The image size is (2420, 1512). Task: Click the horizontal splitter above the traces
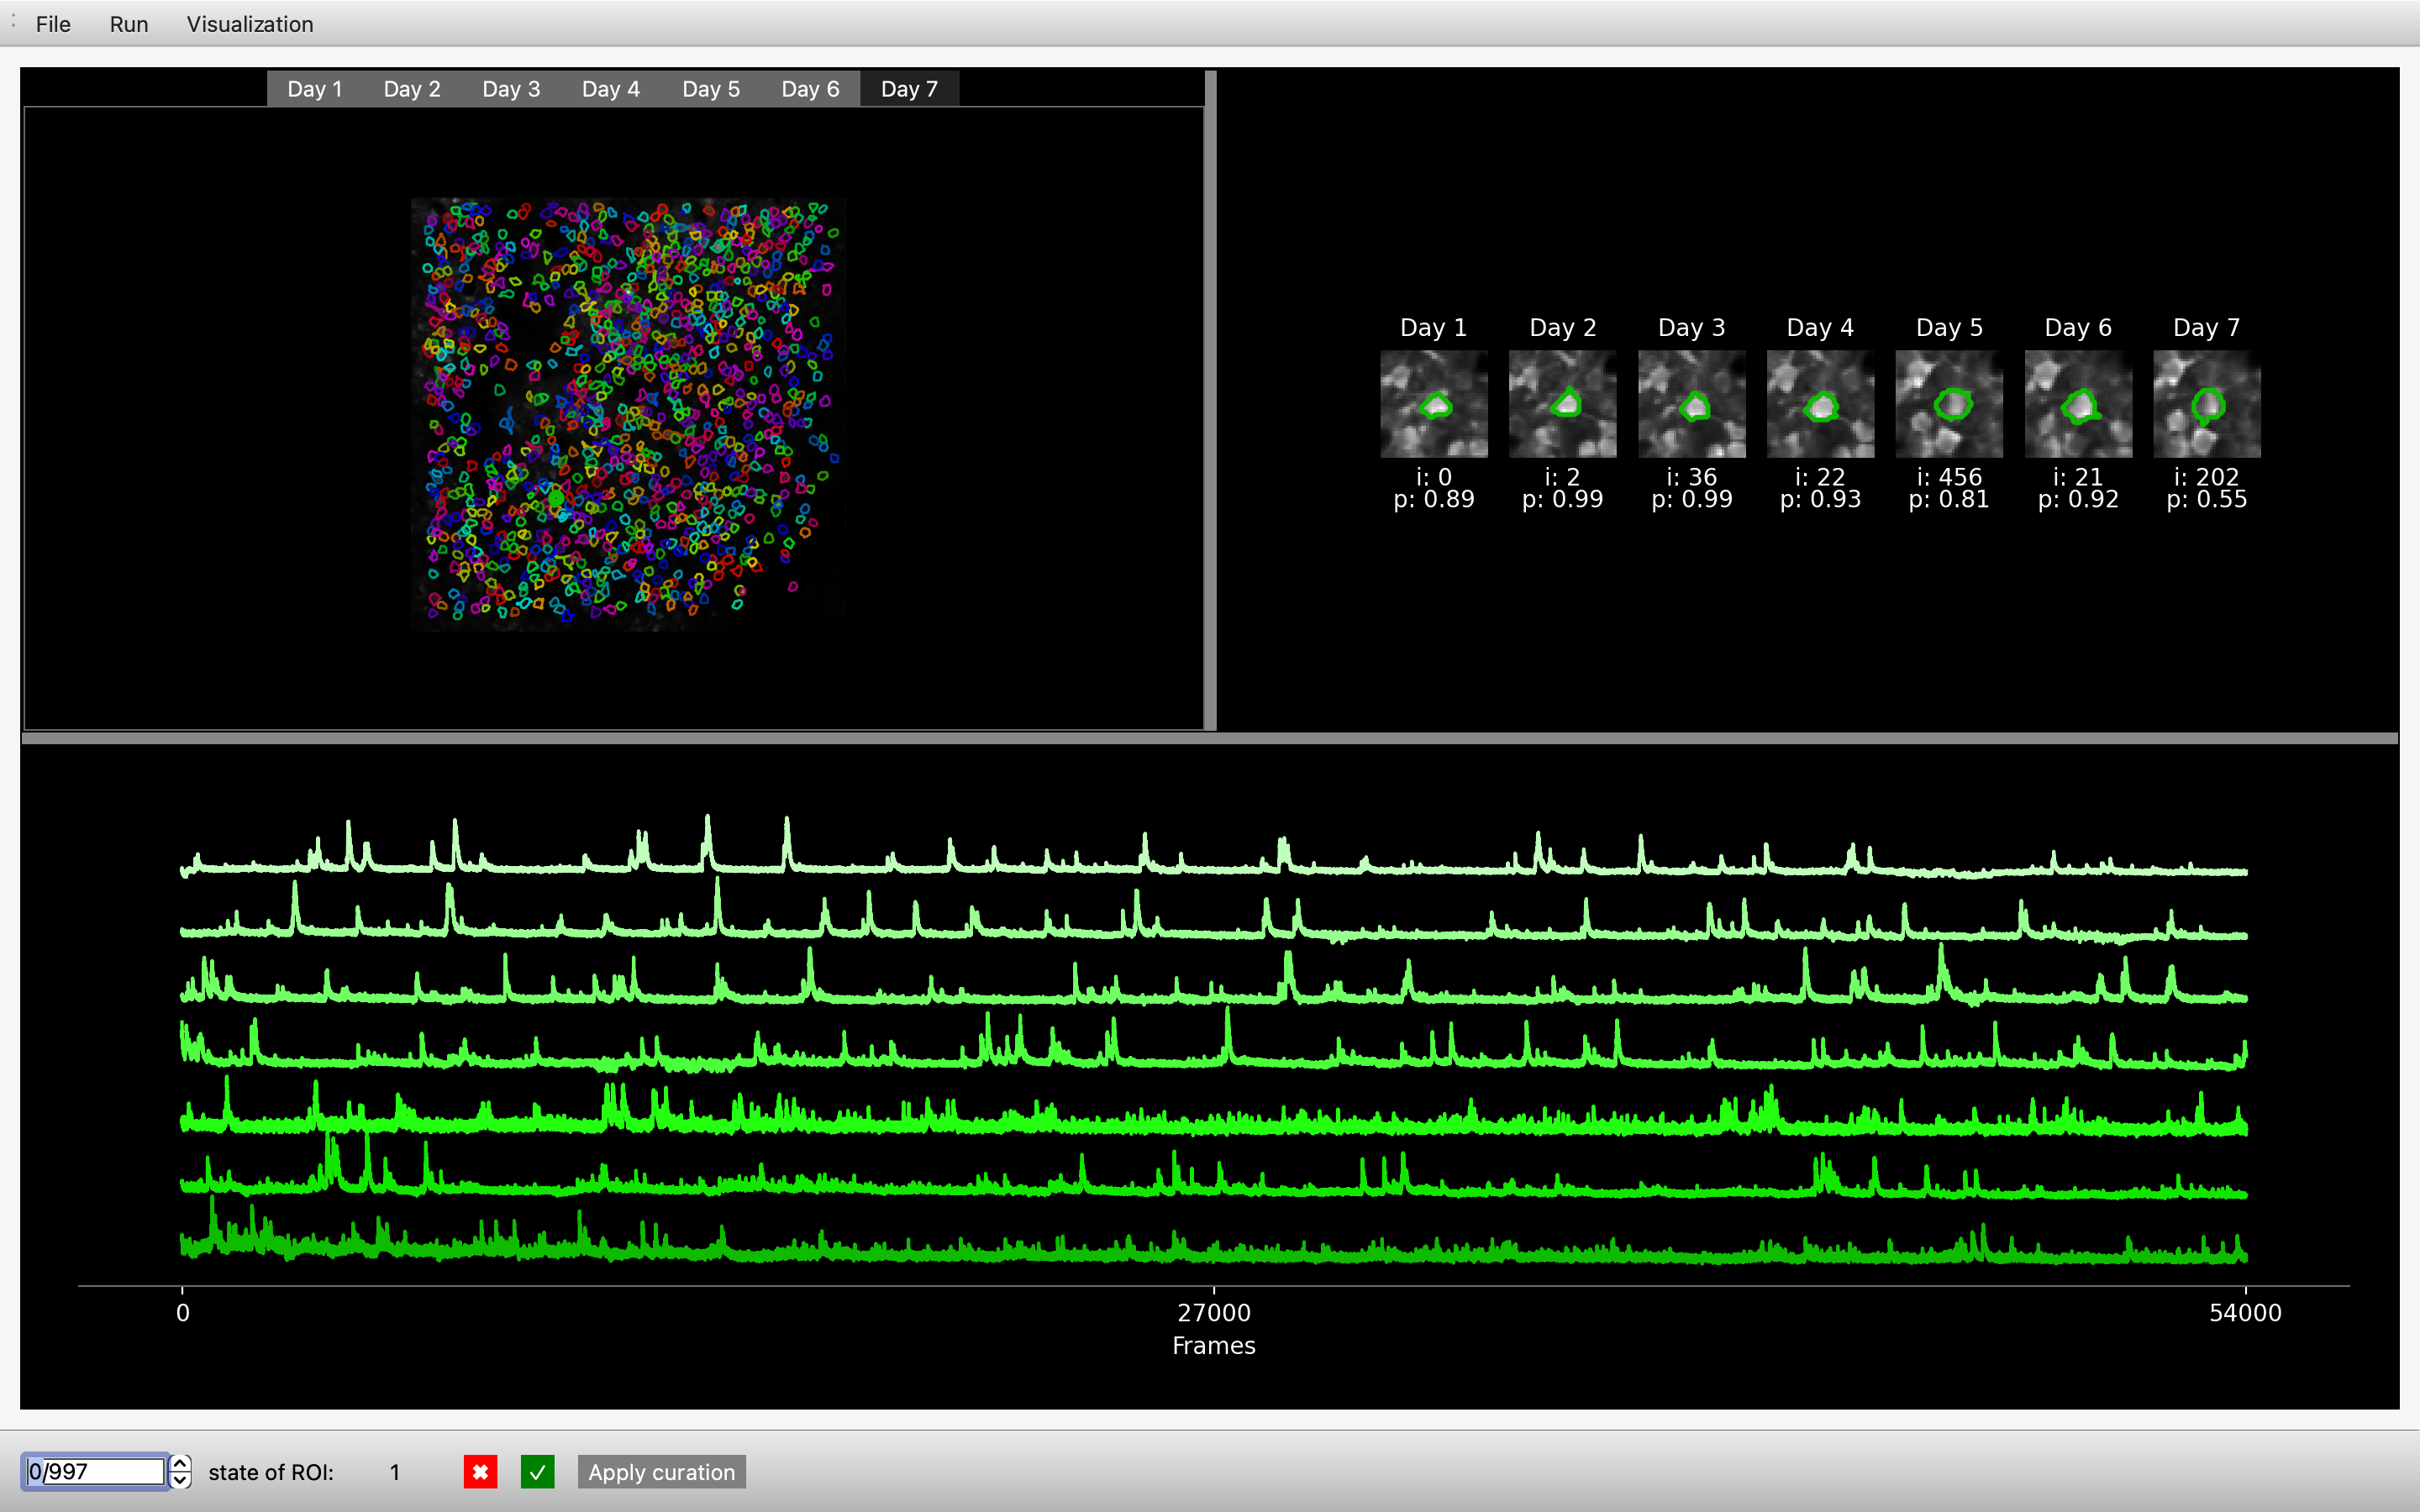pyautogui.click(x=1210, y=738)
